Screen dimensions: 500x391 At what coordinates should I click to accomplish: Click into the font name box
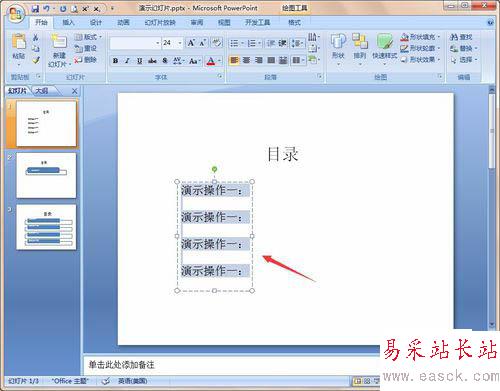pos(133,43)
